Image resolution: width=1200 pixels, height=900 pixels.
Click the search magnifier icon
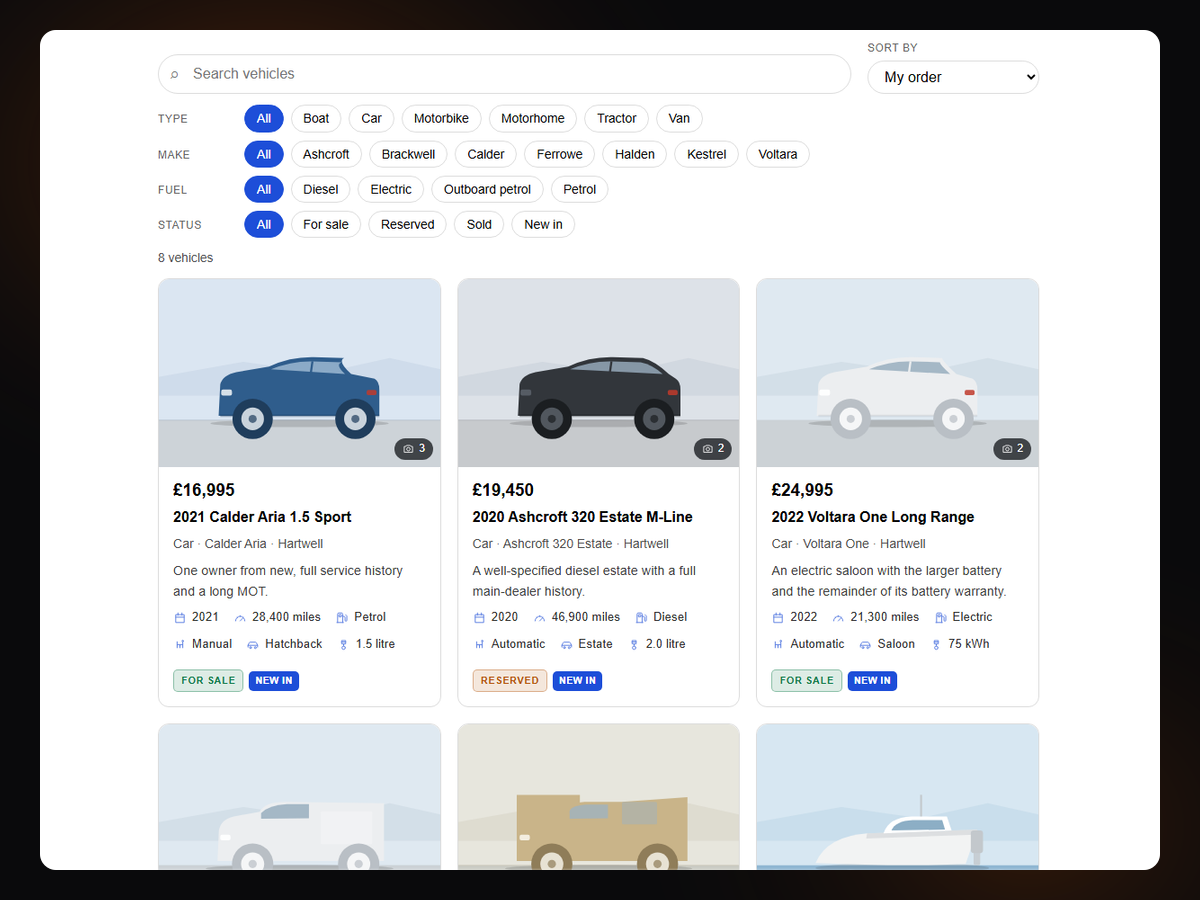click(175, 74)
